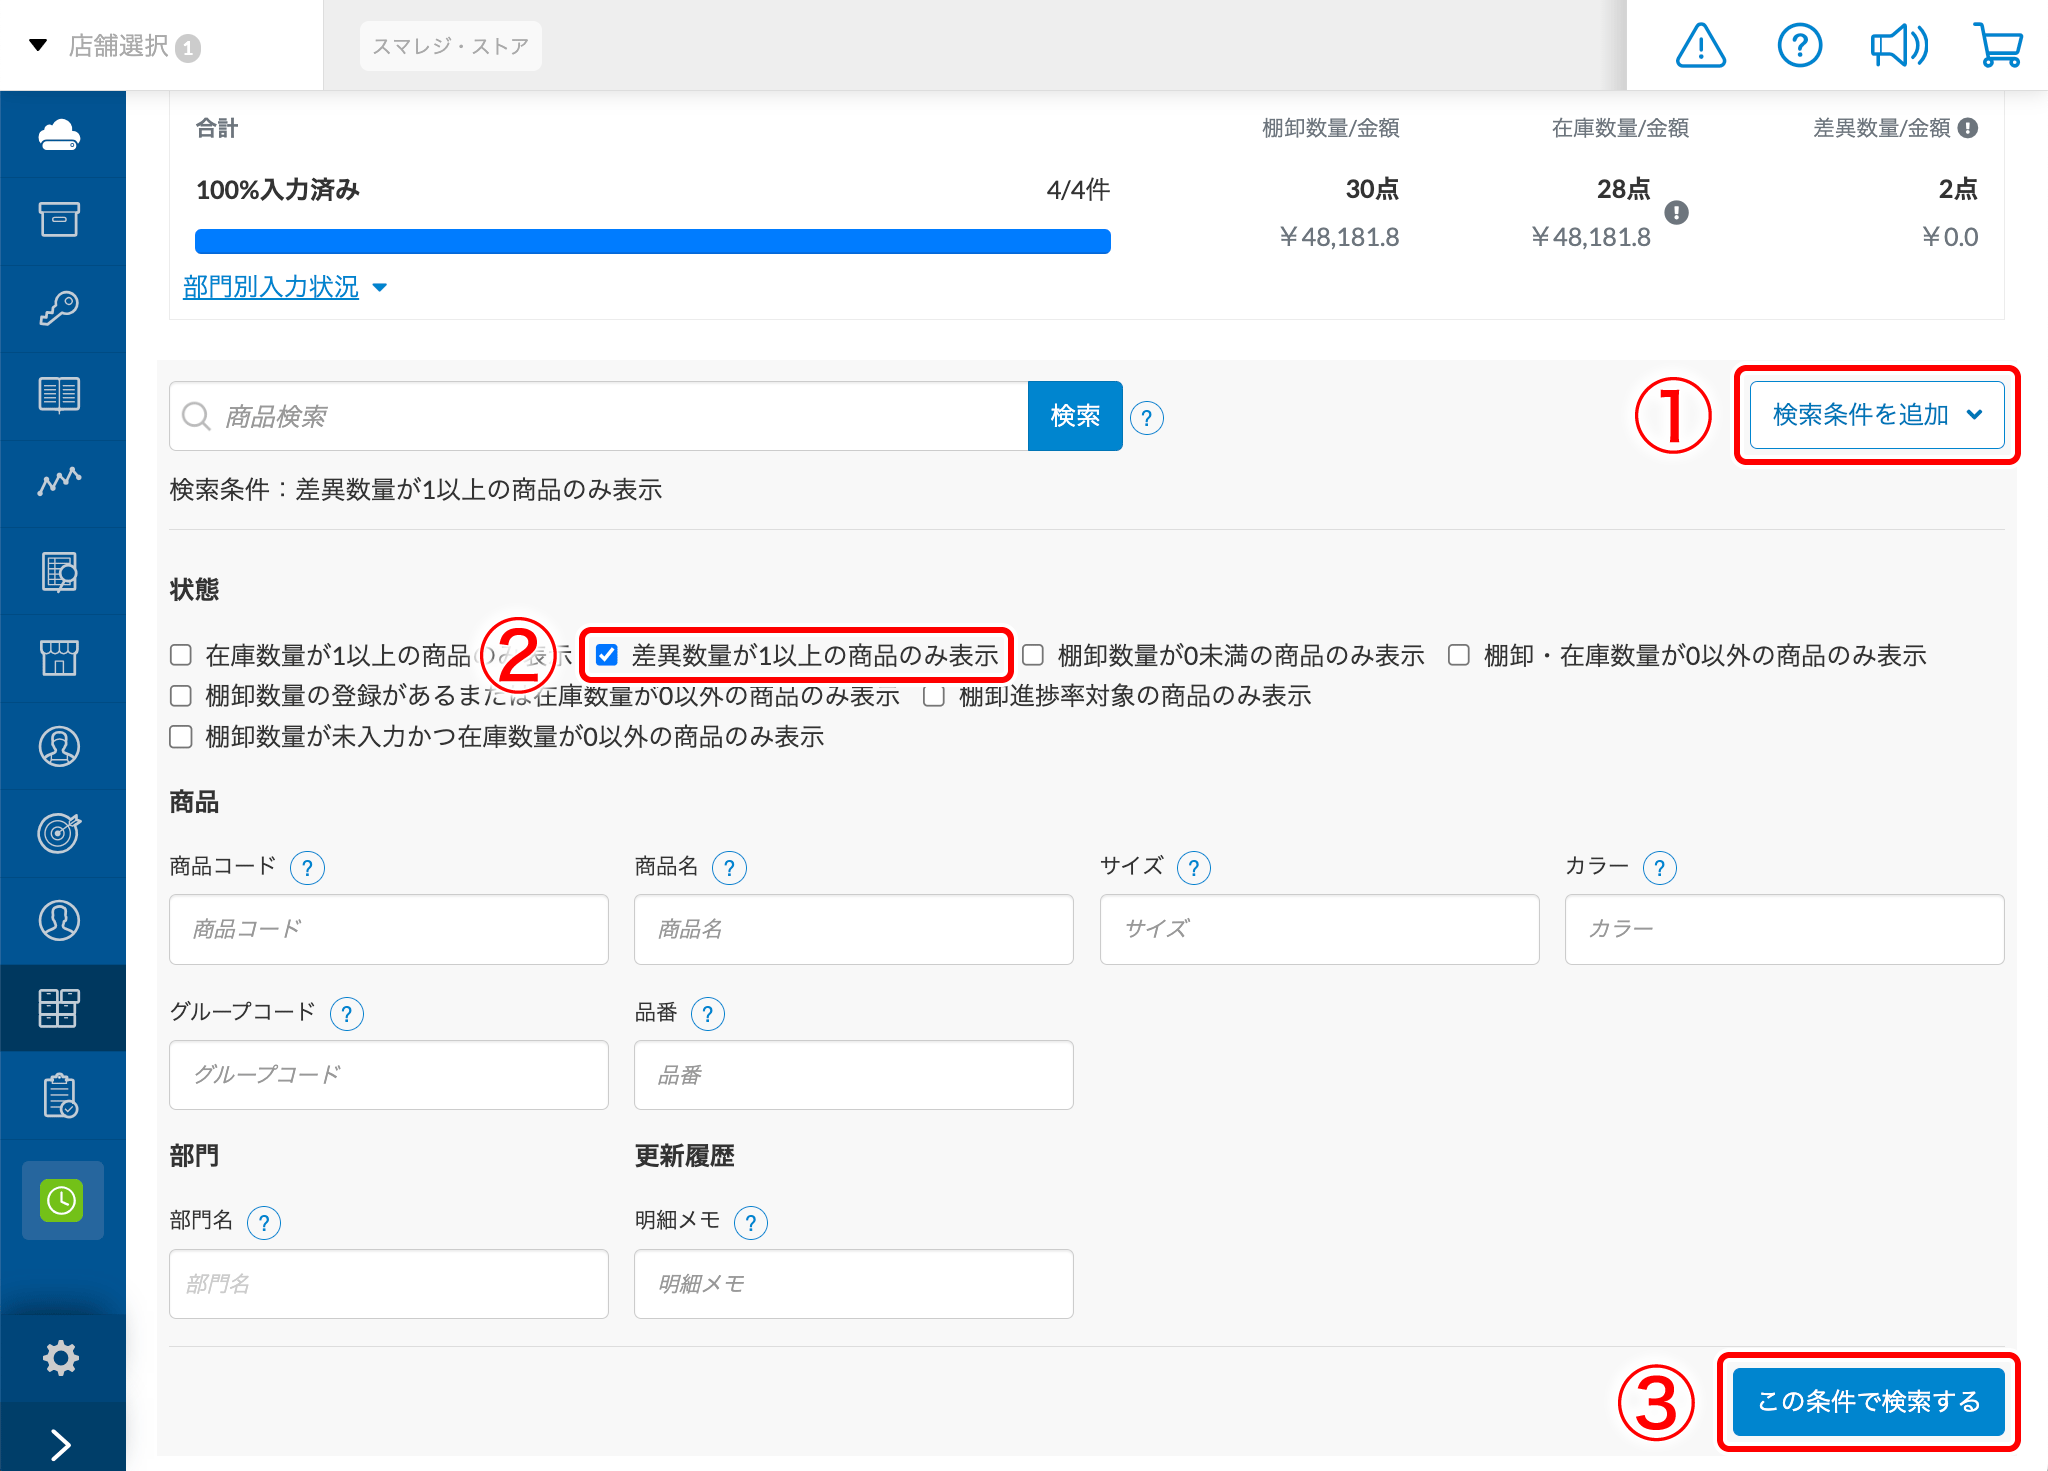Open the announcements megaphone icon

point(1898,44)
